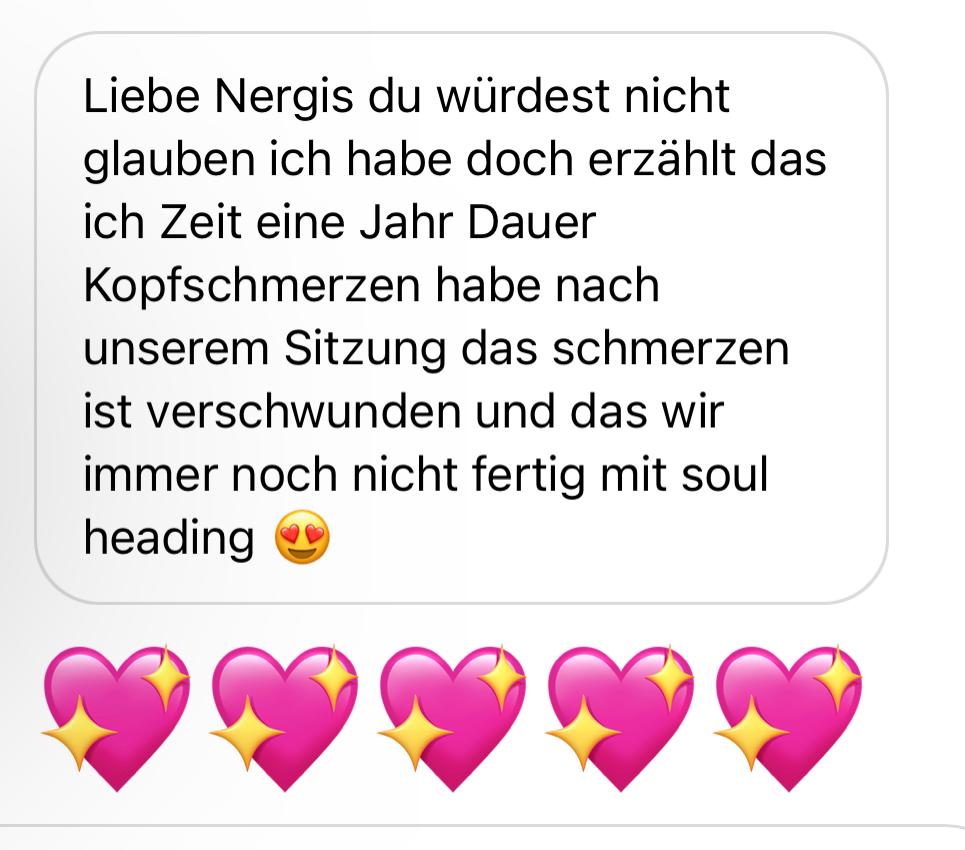The width and height of the screenshot is (965, 850).
Task: Tap the lower-left sparkle on the last heart
Action: 751,733
